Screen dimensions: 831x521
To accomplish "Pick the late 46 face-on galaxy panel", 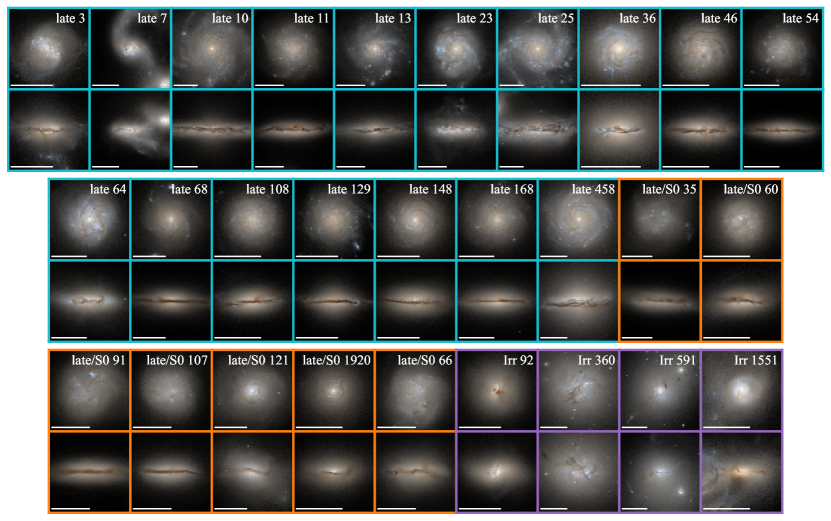I will tap(701, 48).
